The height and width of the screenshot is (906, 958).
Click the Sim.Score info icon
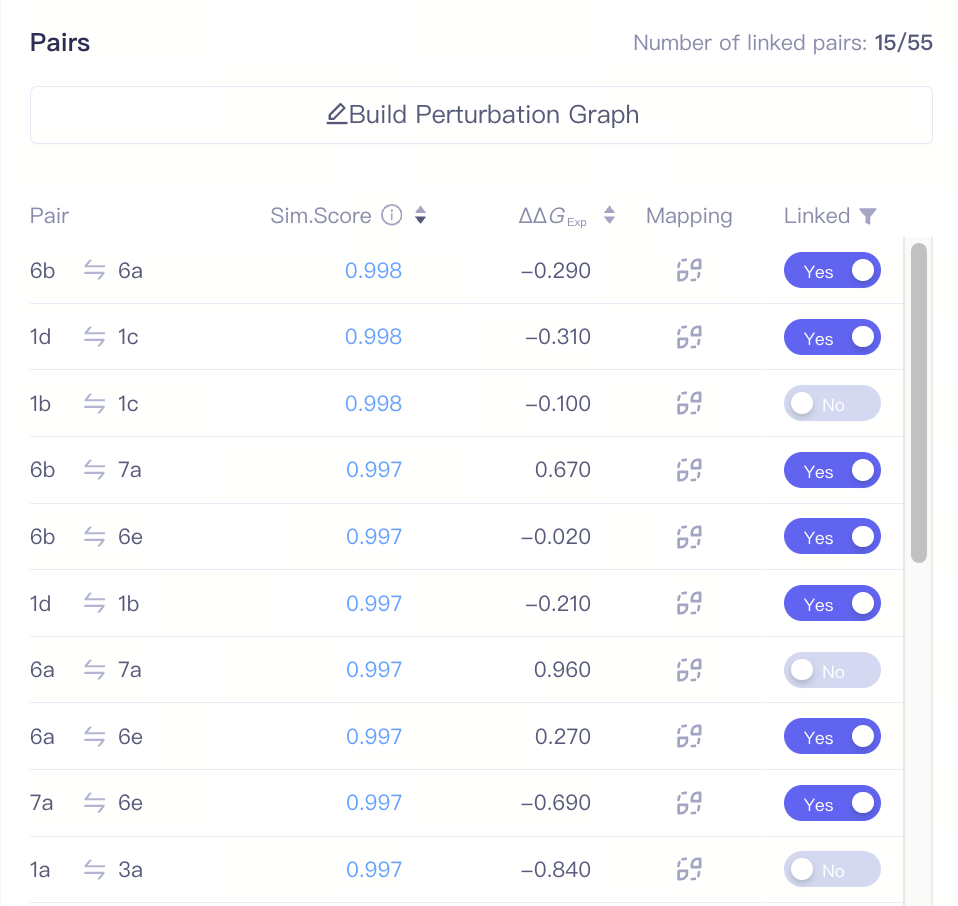(x=392, y=215)
